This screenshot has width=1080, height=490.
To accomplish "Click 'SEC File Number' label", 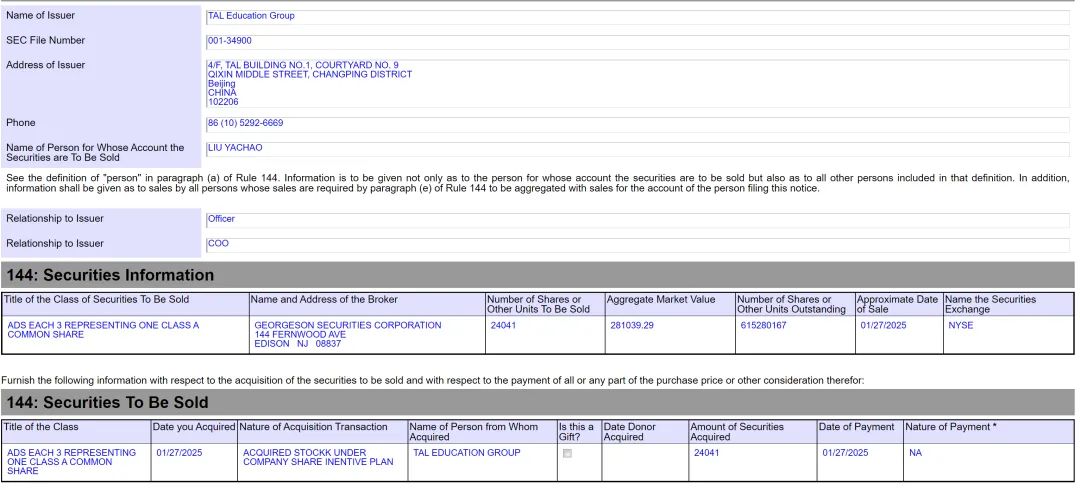I will point(45,40).
